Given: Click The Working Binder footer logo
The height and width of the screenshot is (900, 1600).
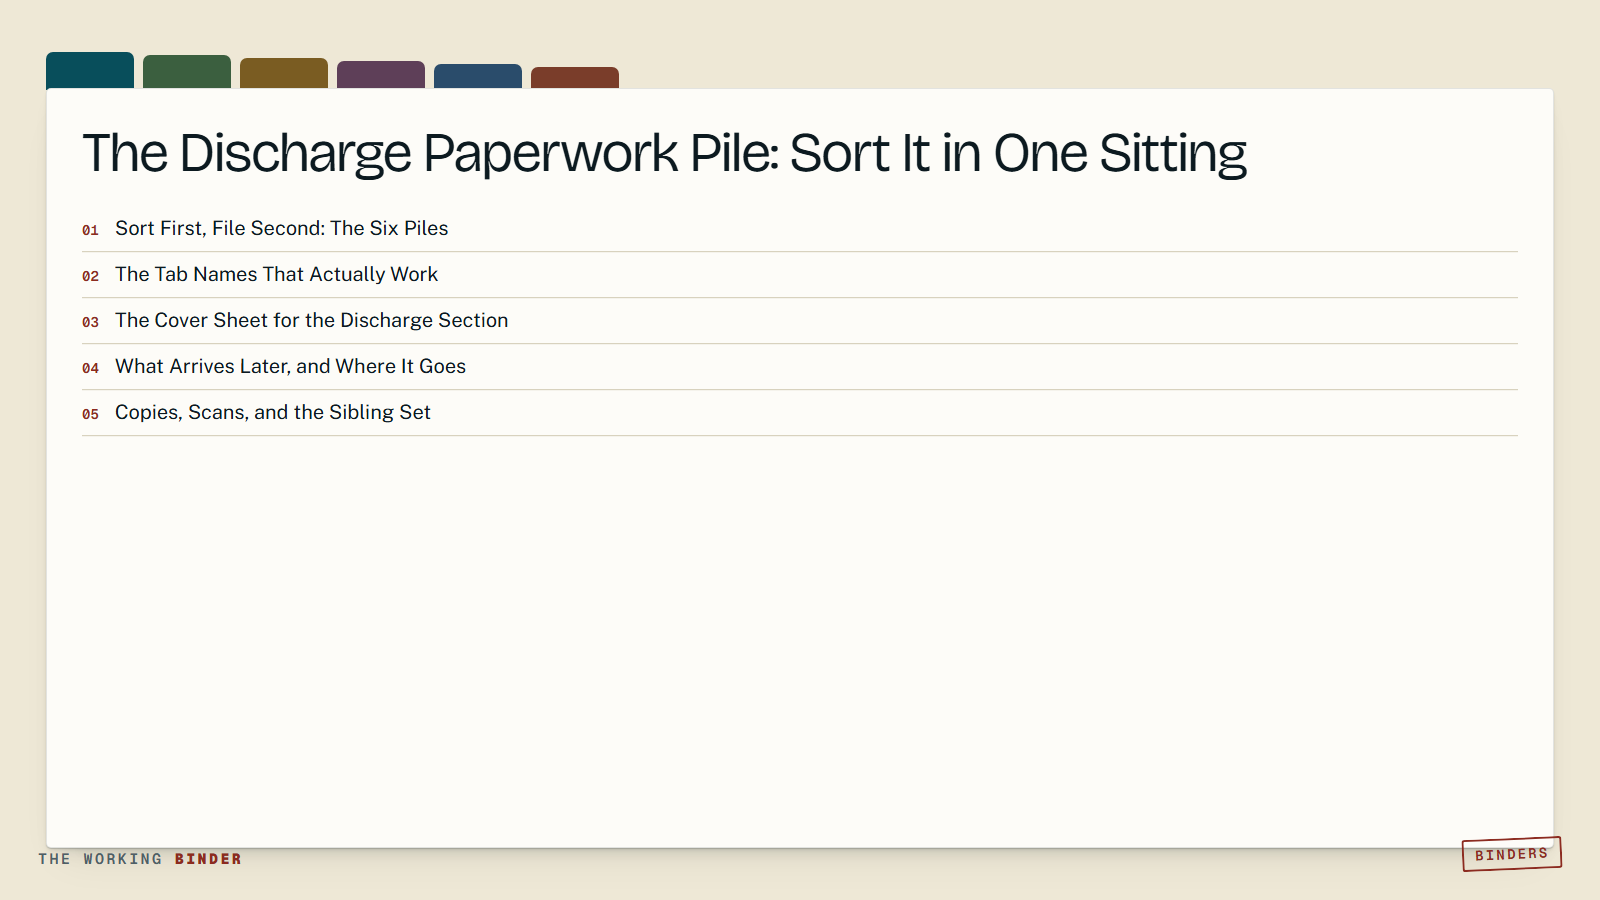Looking at the screenshot, I should pos(140,859).
